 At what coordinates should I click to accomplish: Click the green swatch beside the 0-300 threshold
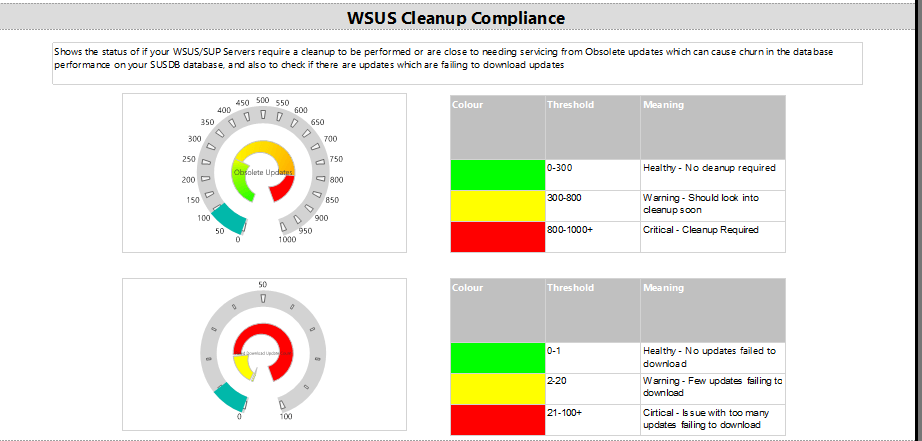(497, 174)
